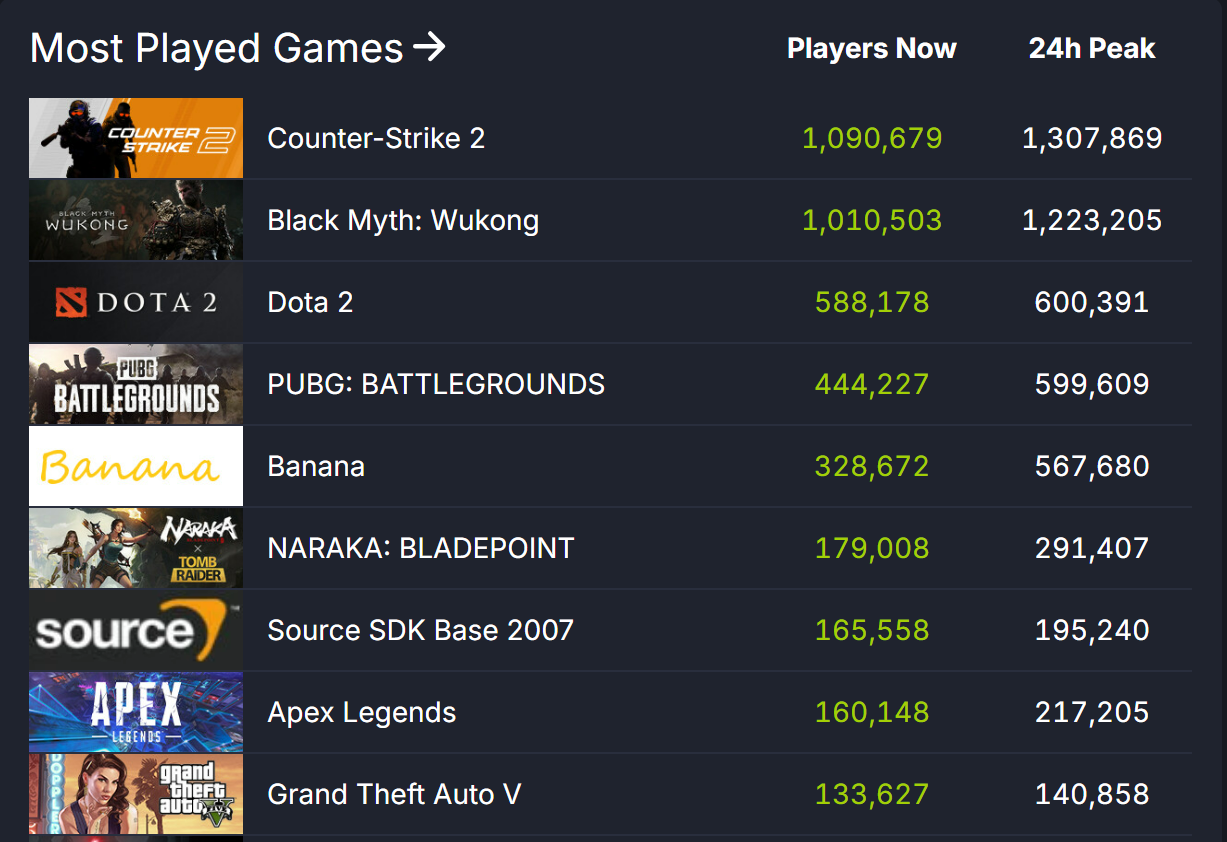The height and width of the screenshot is (842, 1227).
Task: Click the Grand Theft Auto V thumbnail
Action: pos(136,794)
